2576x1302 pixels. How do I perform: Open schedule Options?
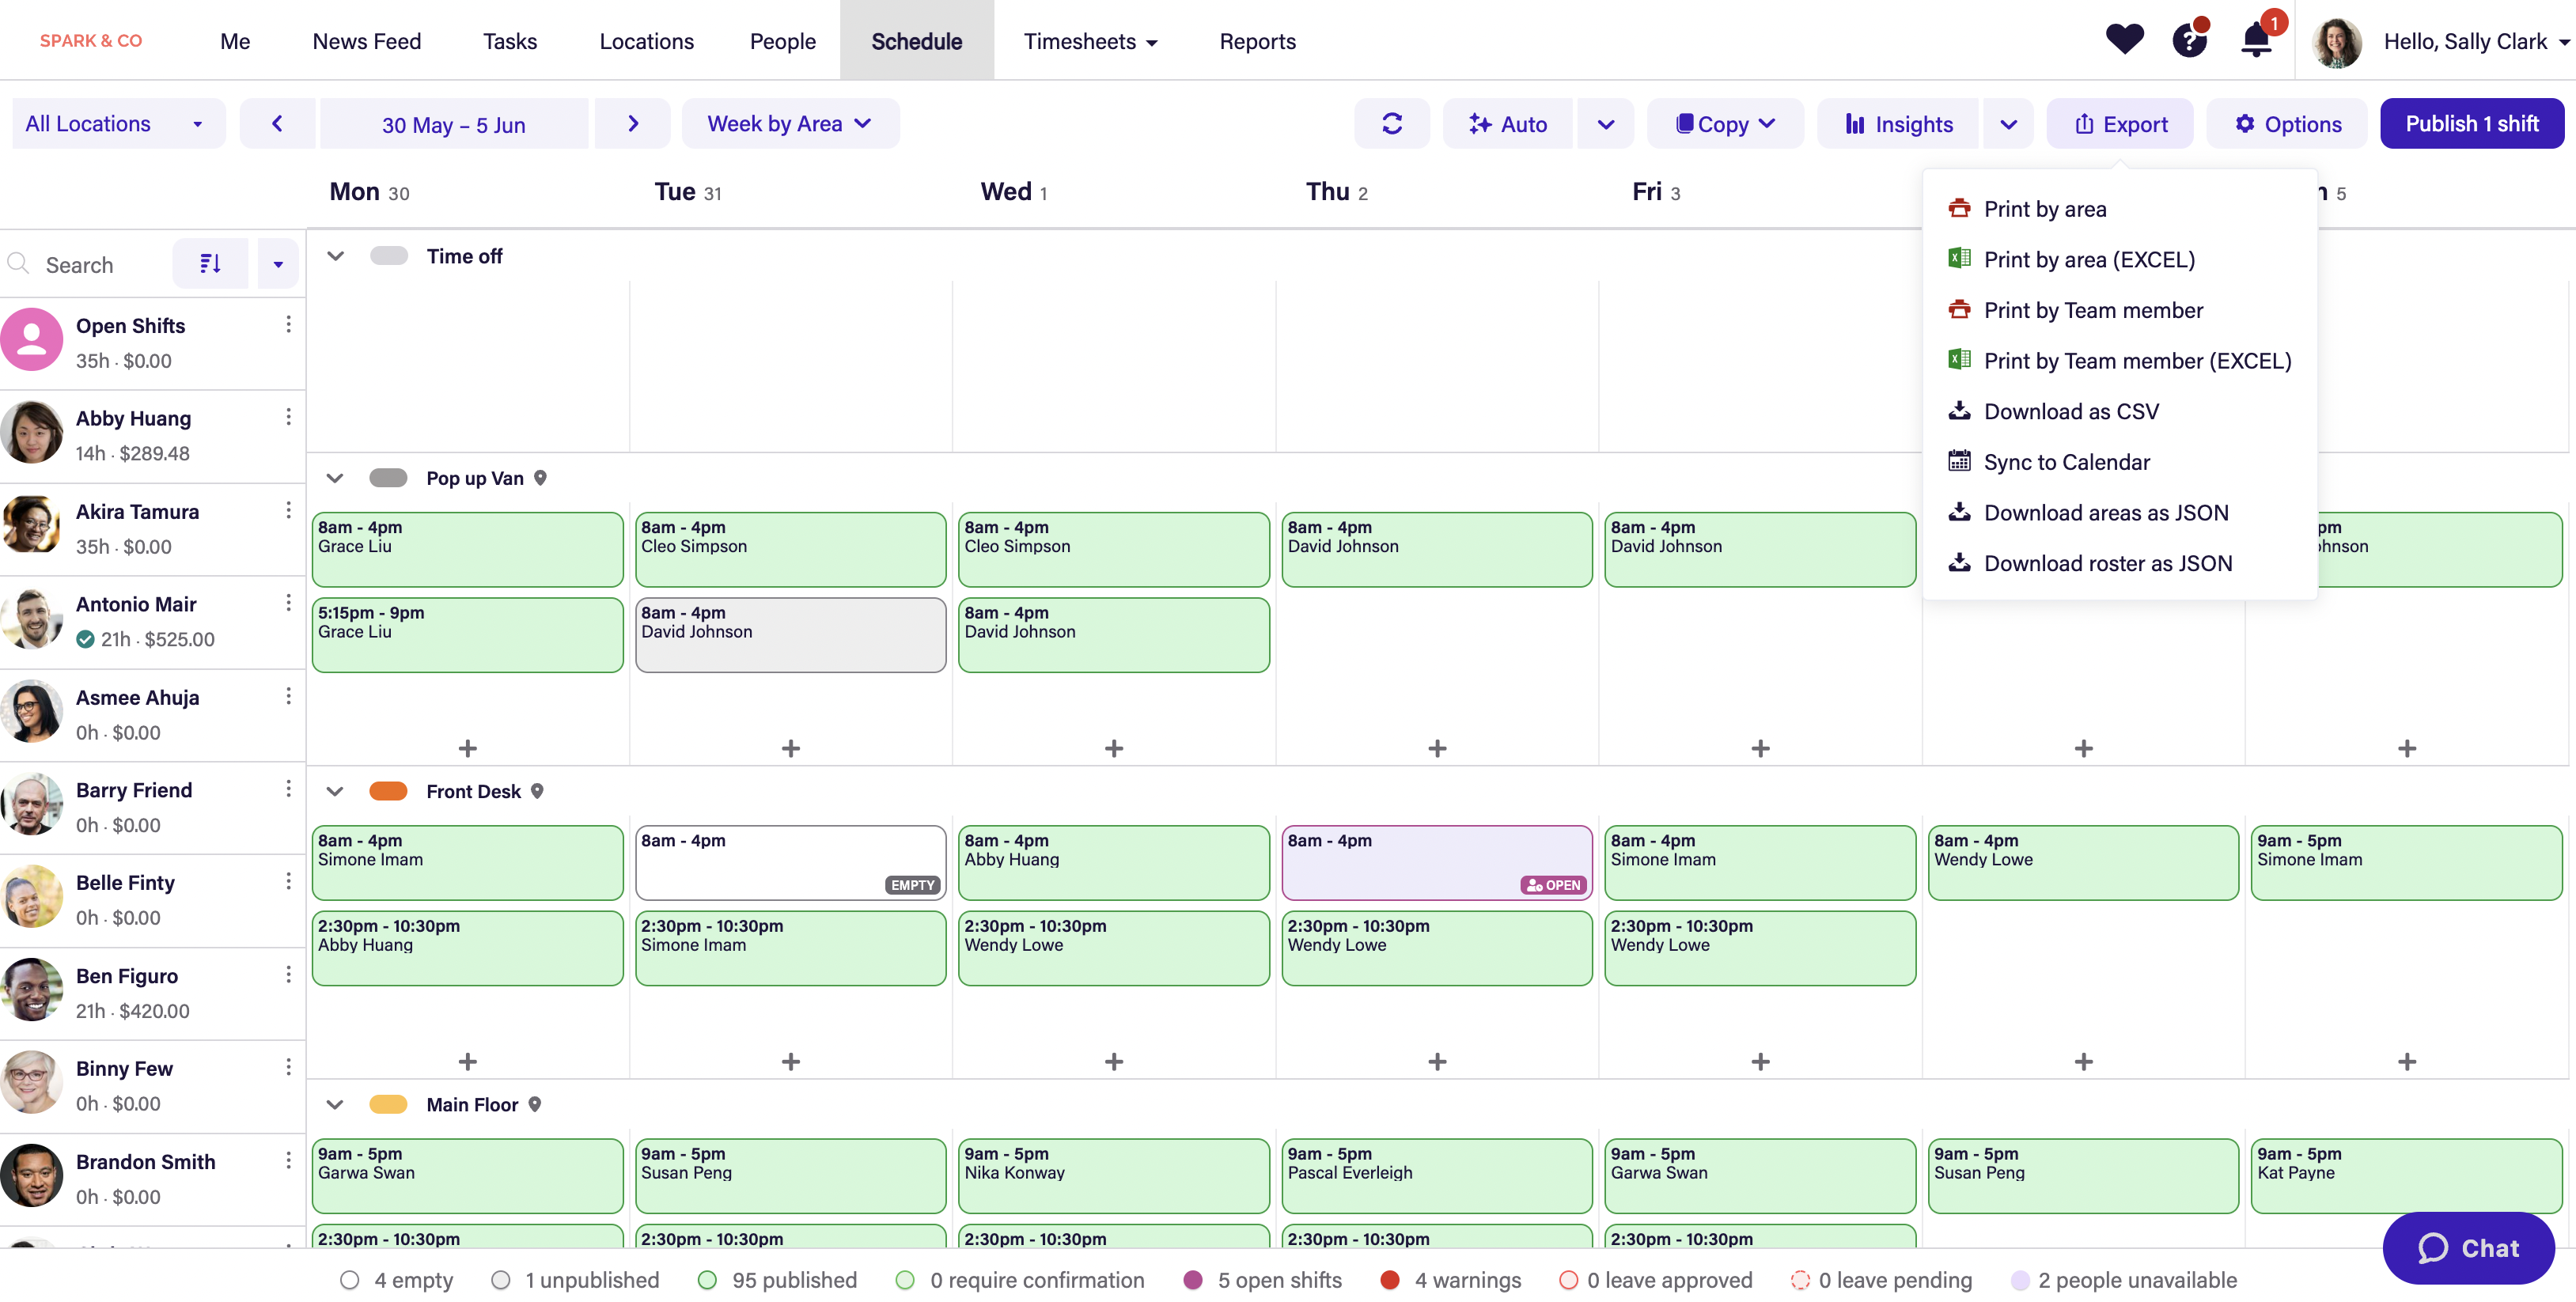pos(2287,123)
